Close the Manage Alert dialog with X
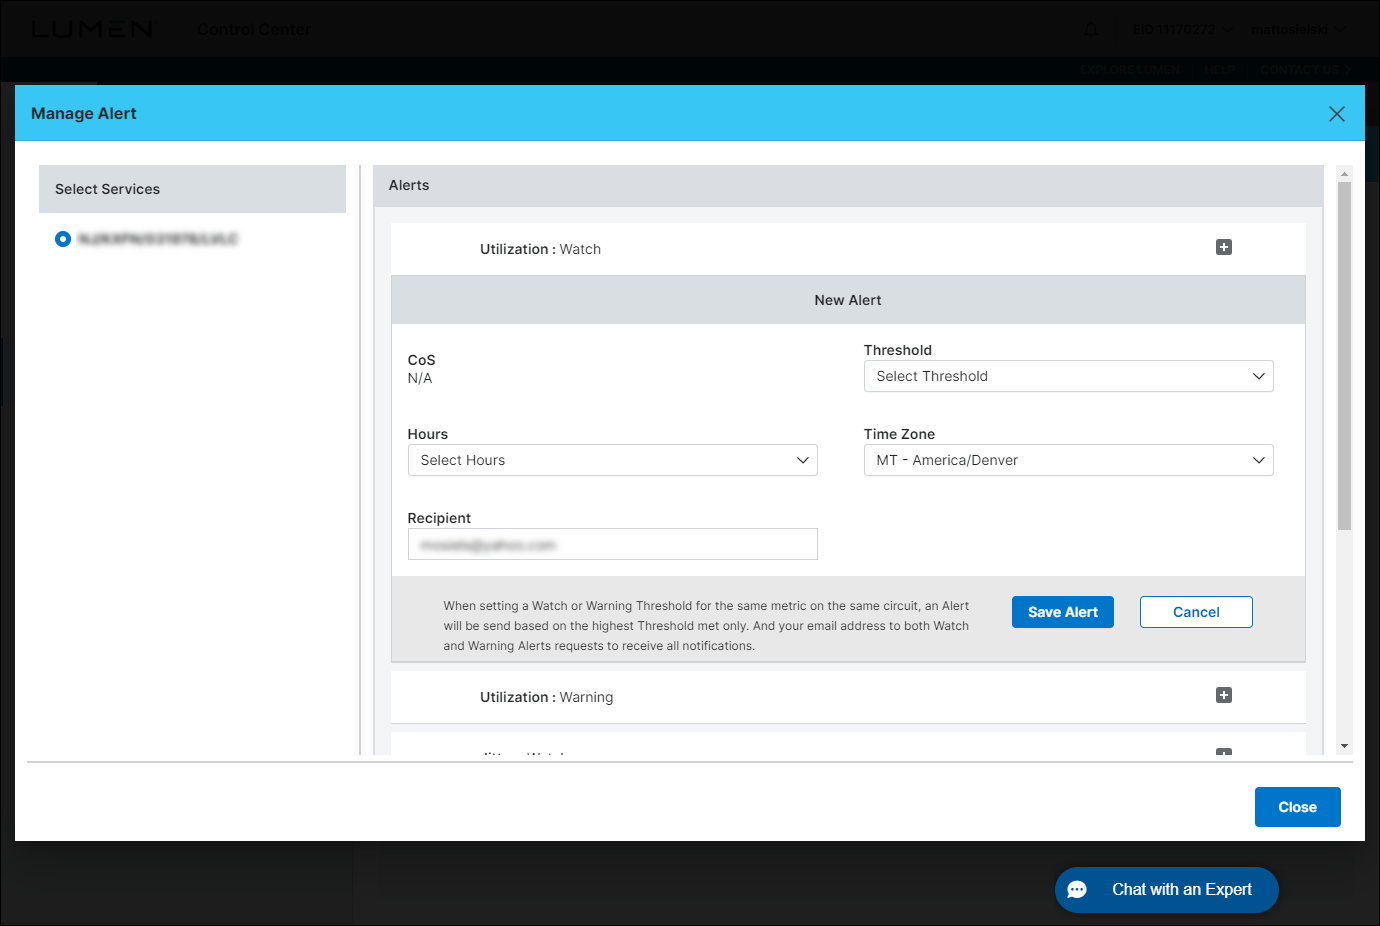This screenshot has height=926, width=1380. (x=1336, y=114)
